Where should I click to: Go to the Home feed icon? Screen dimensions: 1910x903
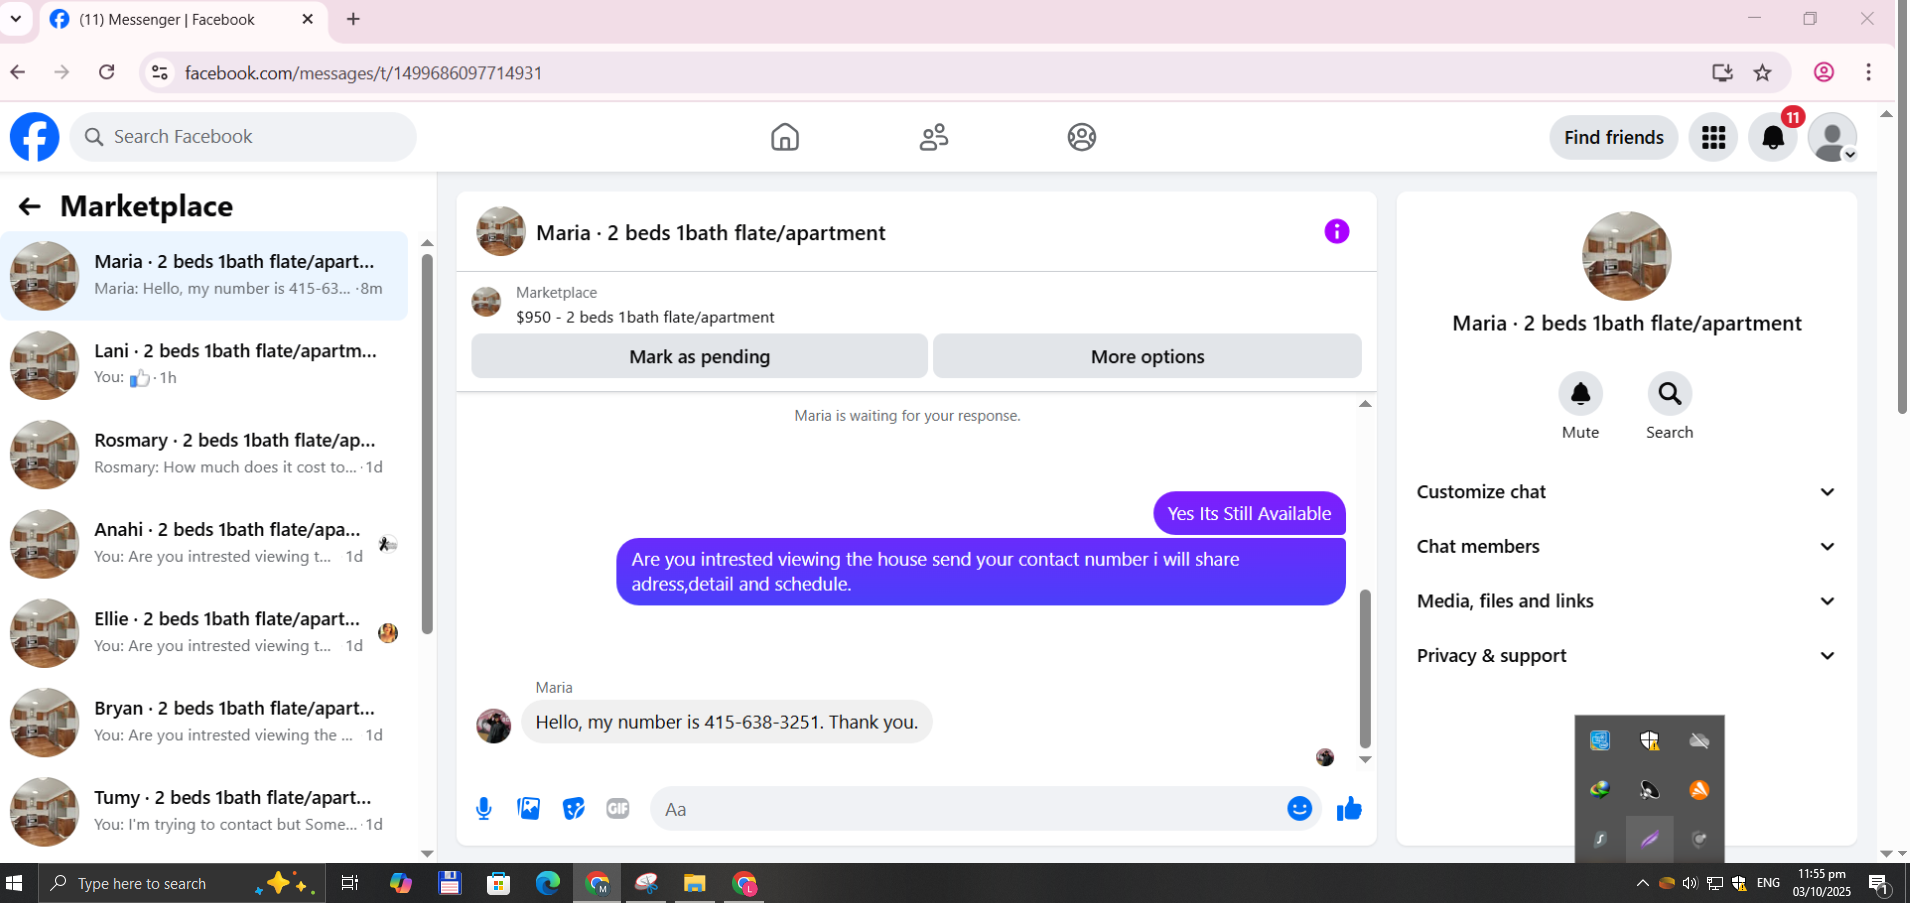point(785,137)
